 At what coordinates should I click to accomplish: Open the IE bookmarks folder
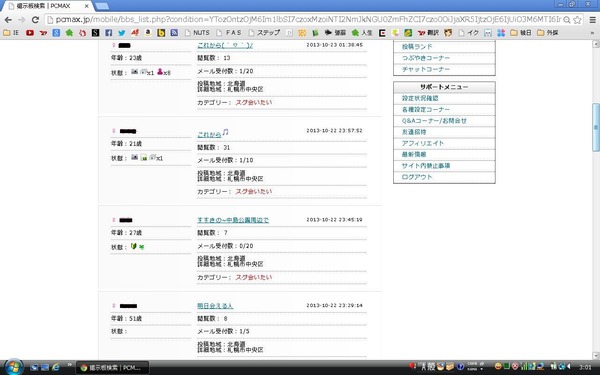[x=11, y=33]
